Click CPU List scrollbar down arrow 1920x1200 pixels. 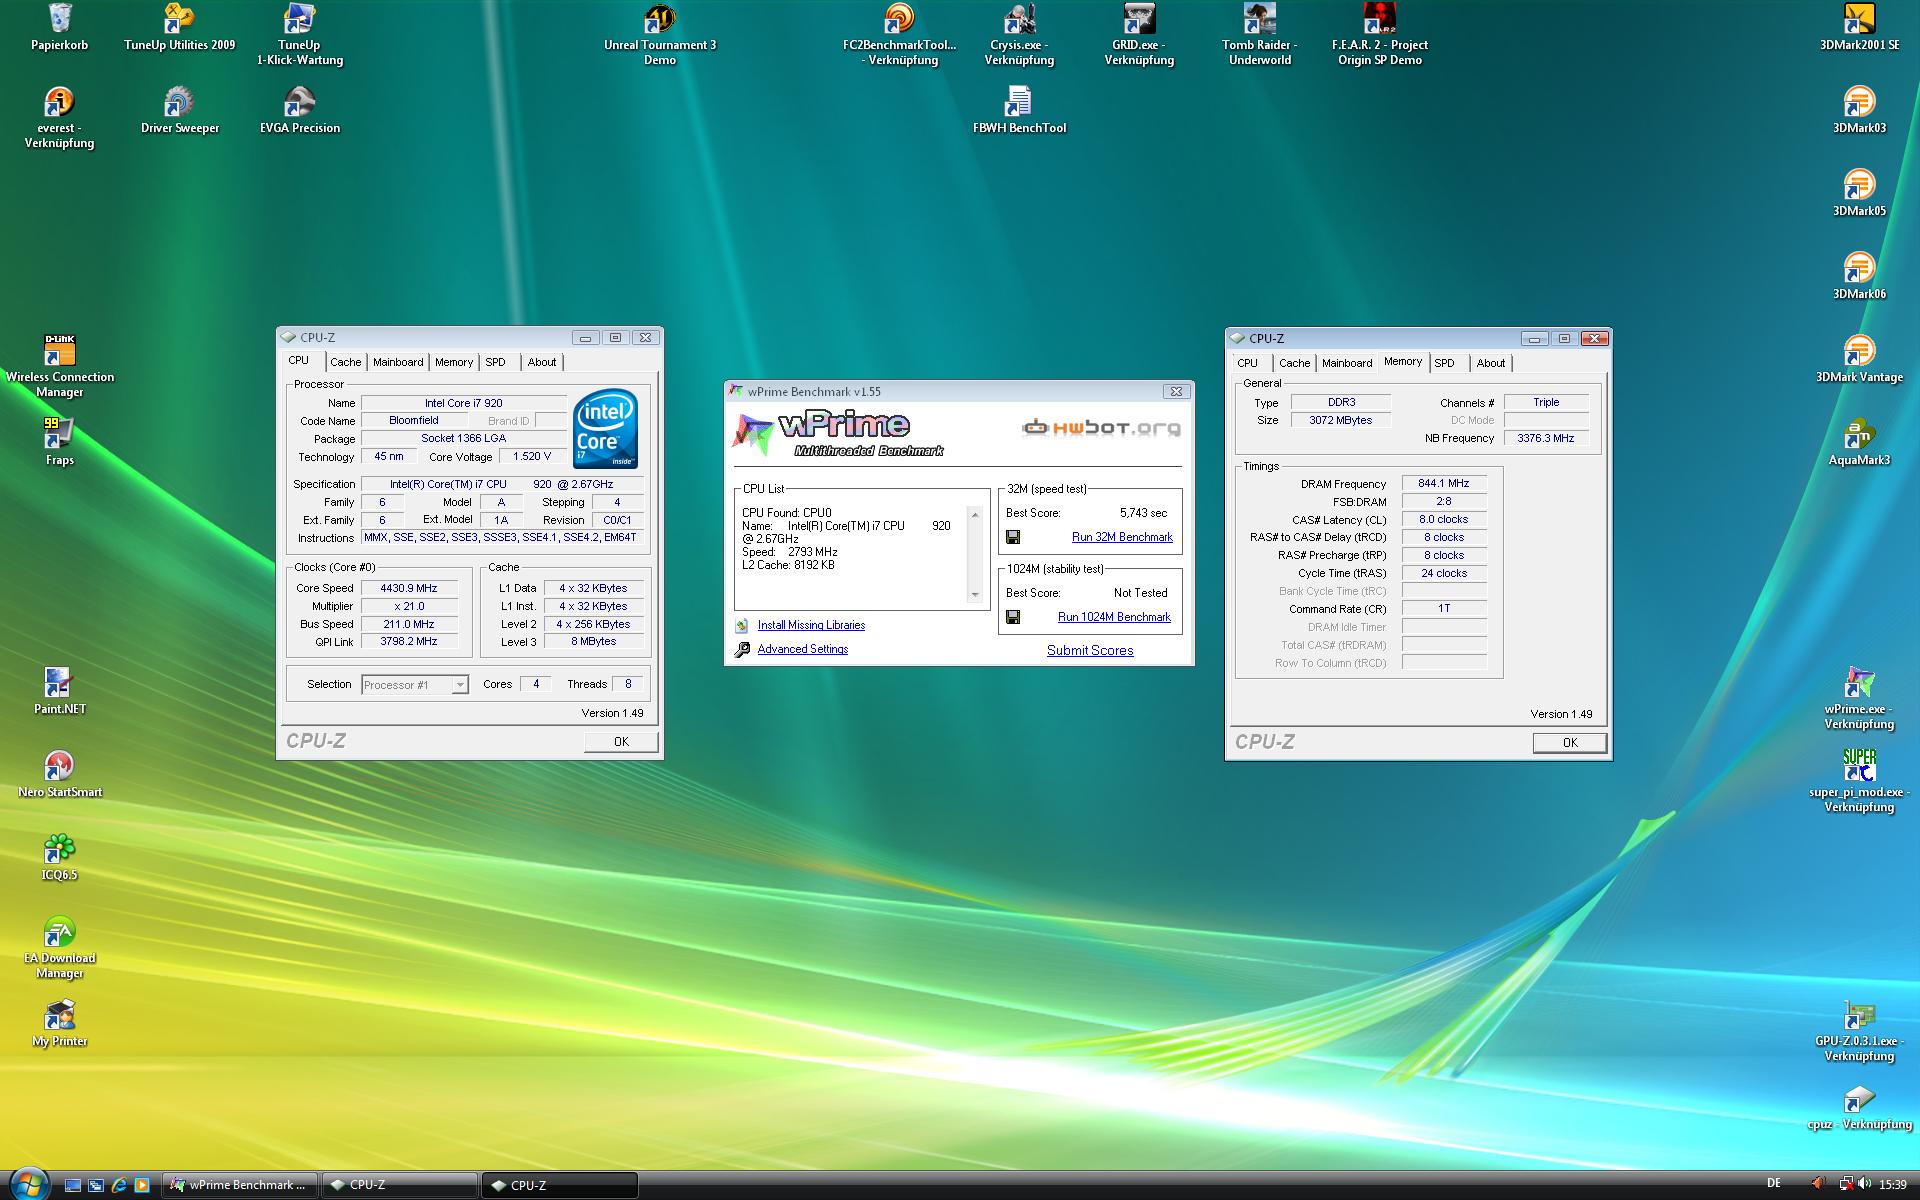point(975,595)
